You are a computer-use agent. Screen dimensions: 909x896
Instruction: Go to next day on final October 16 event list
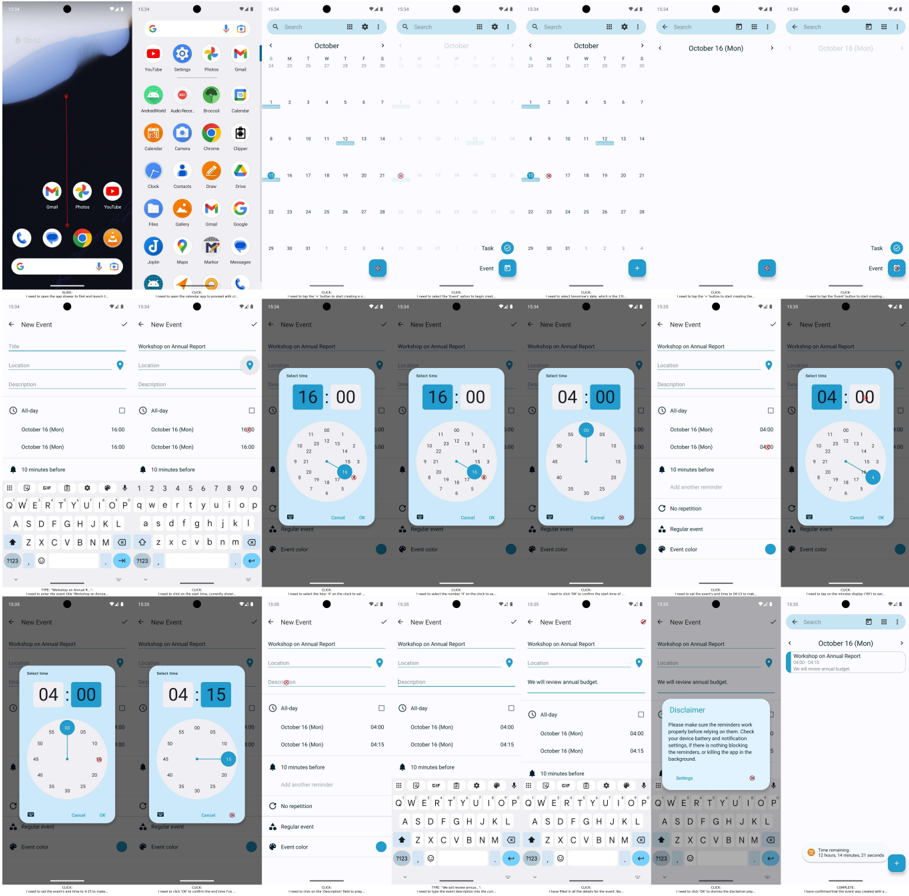click(x=901, y=643)
